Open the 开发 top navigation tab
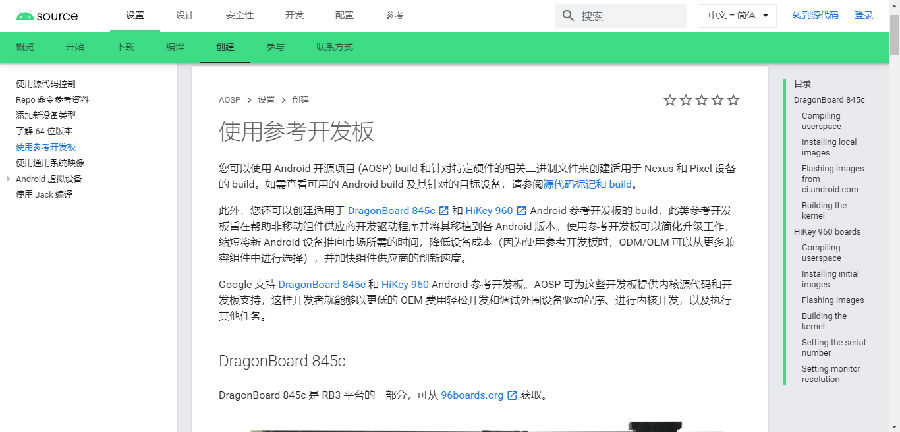 pyautogui.click(x=294, y=15)
